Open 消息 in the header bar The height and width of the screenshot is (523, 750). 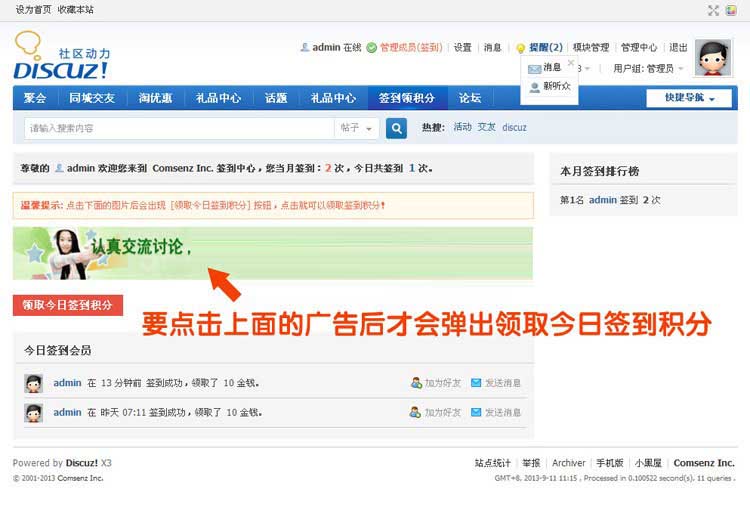(492, 48)
